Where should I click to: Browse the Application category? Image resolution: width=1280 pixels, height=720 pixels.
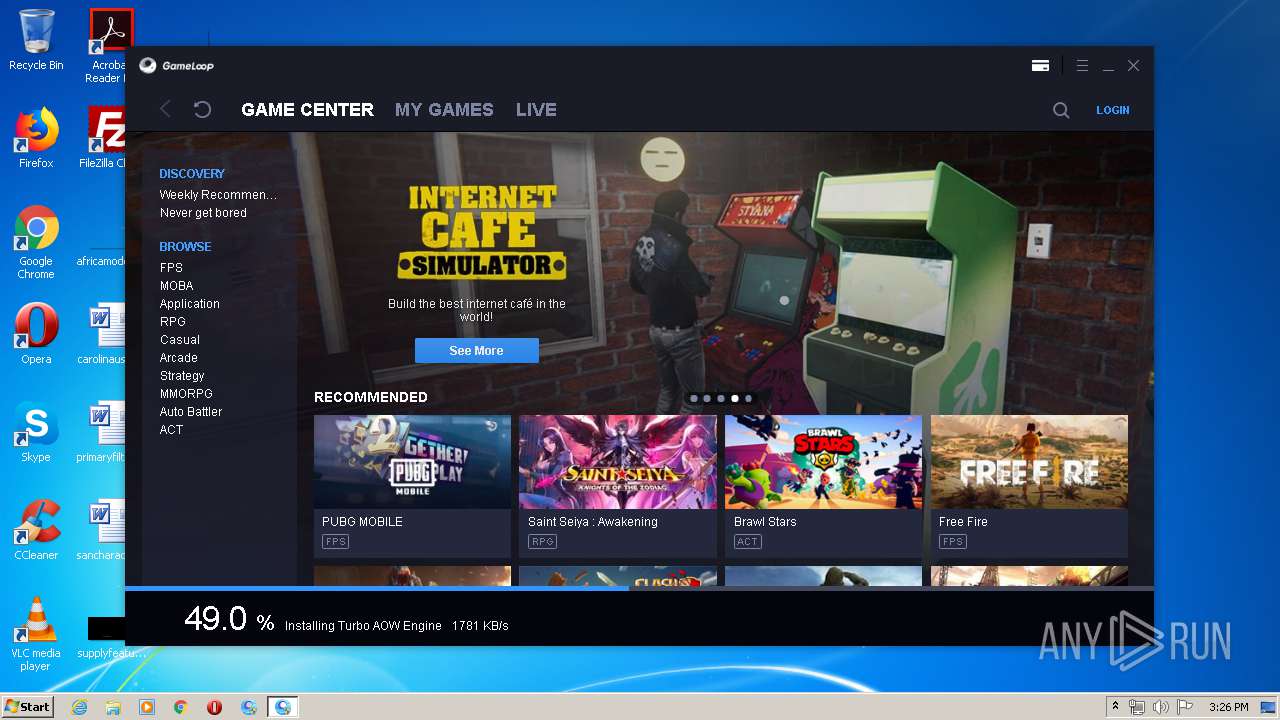(189, 304)
